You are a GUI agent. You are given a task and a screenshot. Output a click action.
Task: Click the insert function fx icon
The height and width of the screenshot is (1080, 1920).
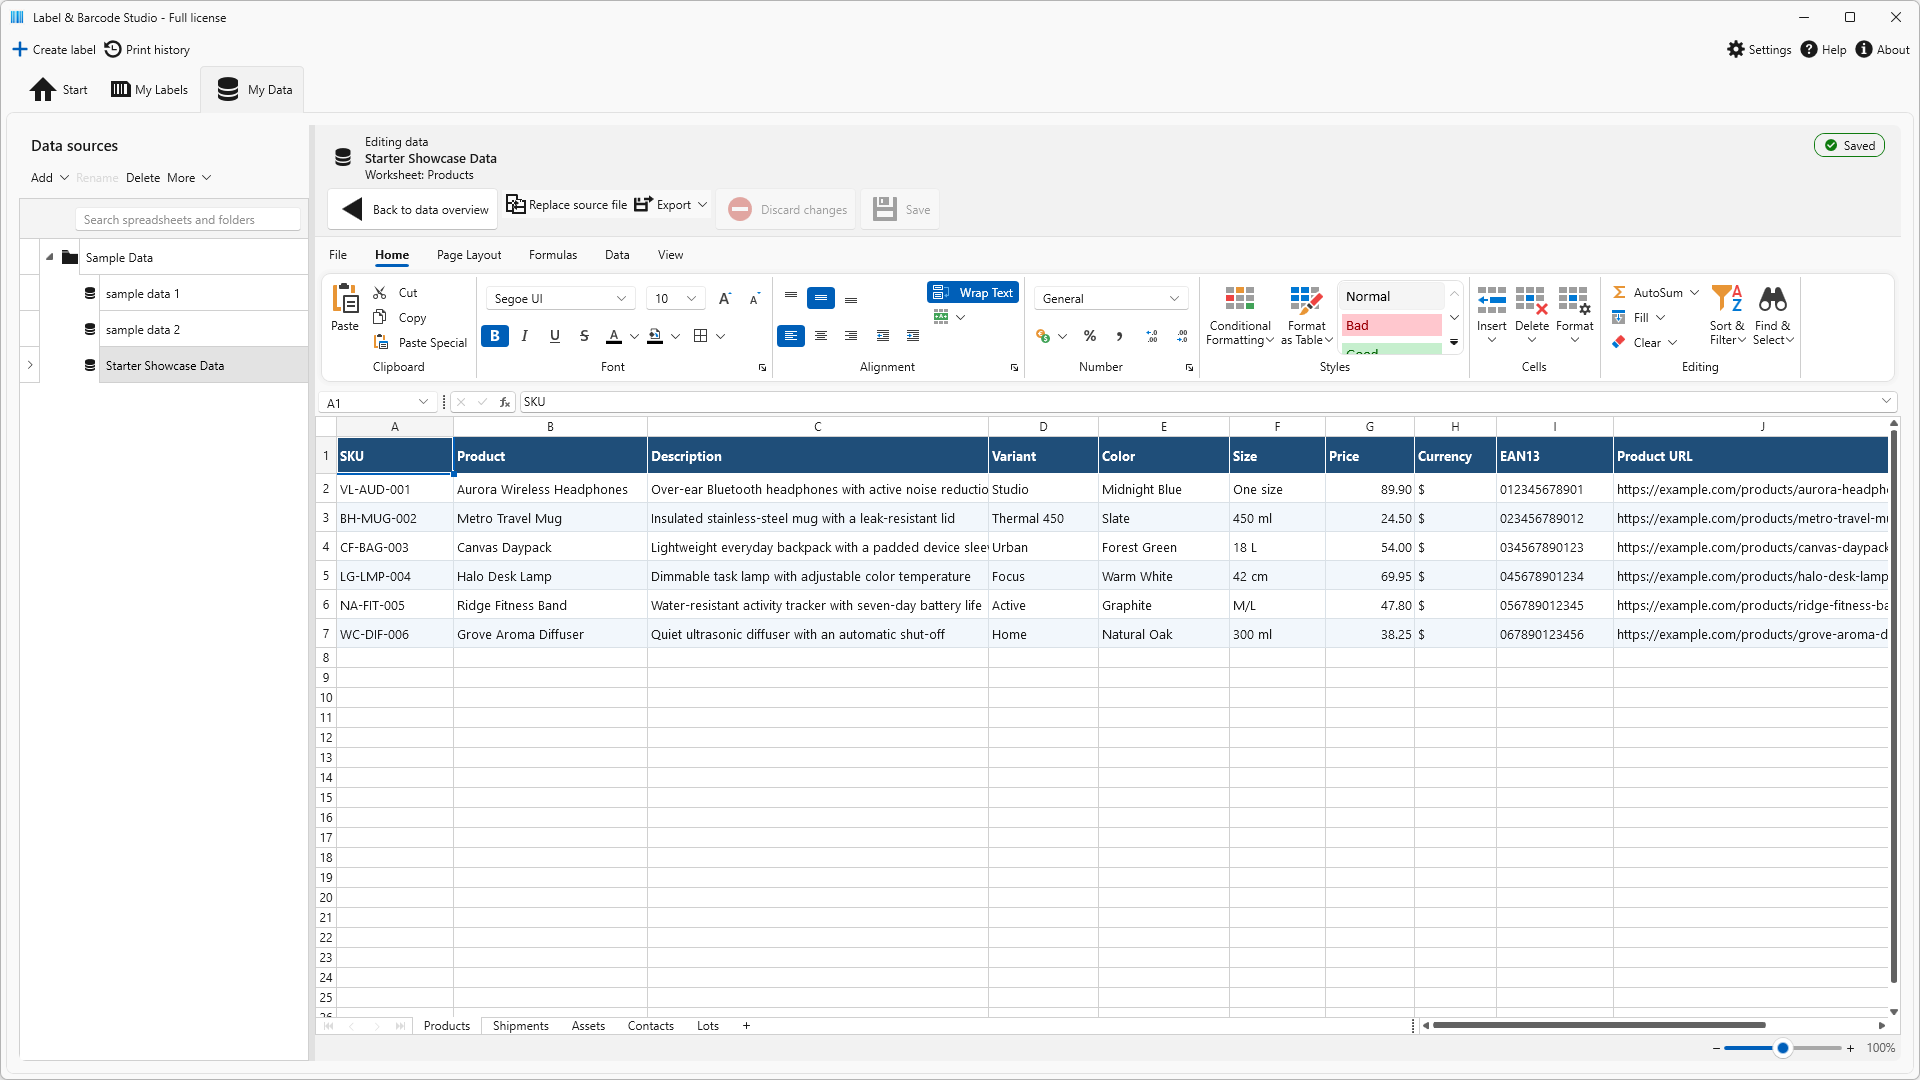[505, 402]
